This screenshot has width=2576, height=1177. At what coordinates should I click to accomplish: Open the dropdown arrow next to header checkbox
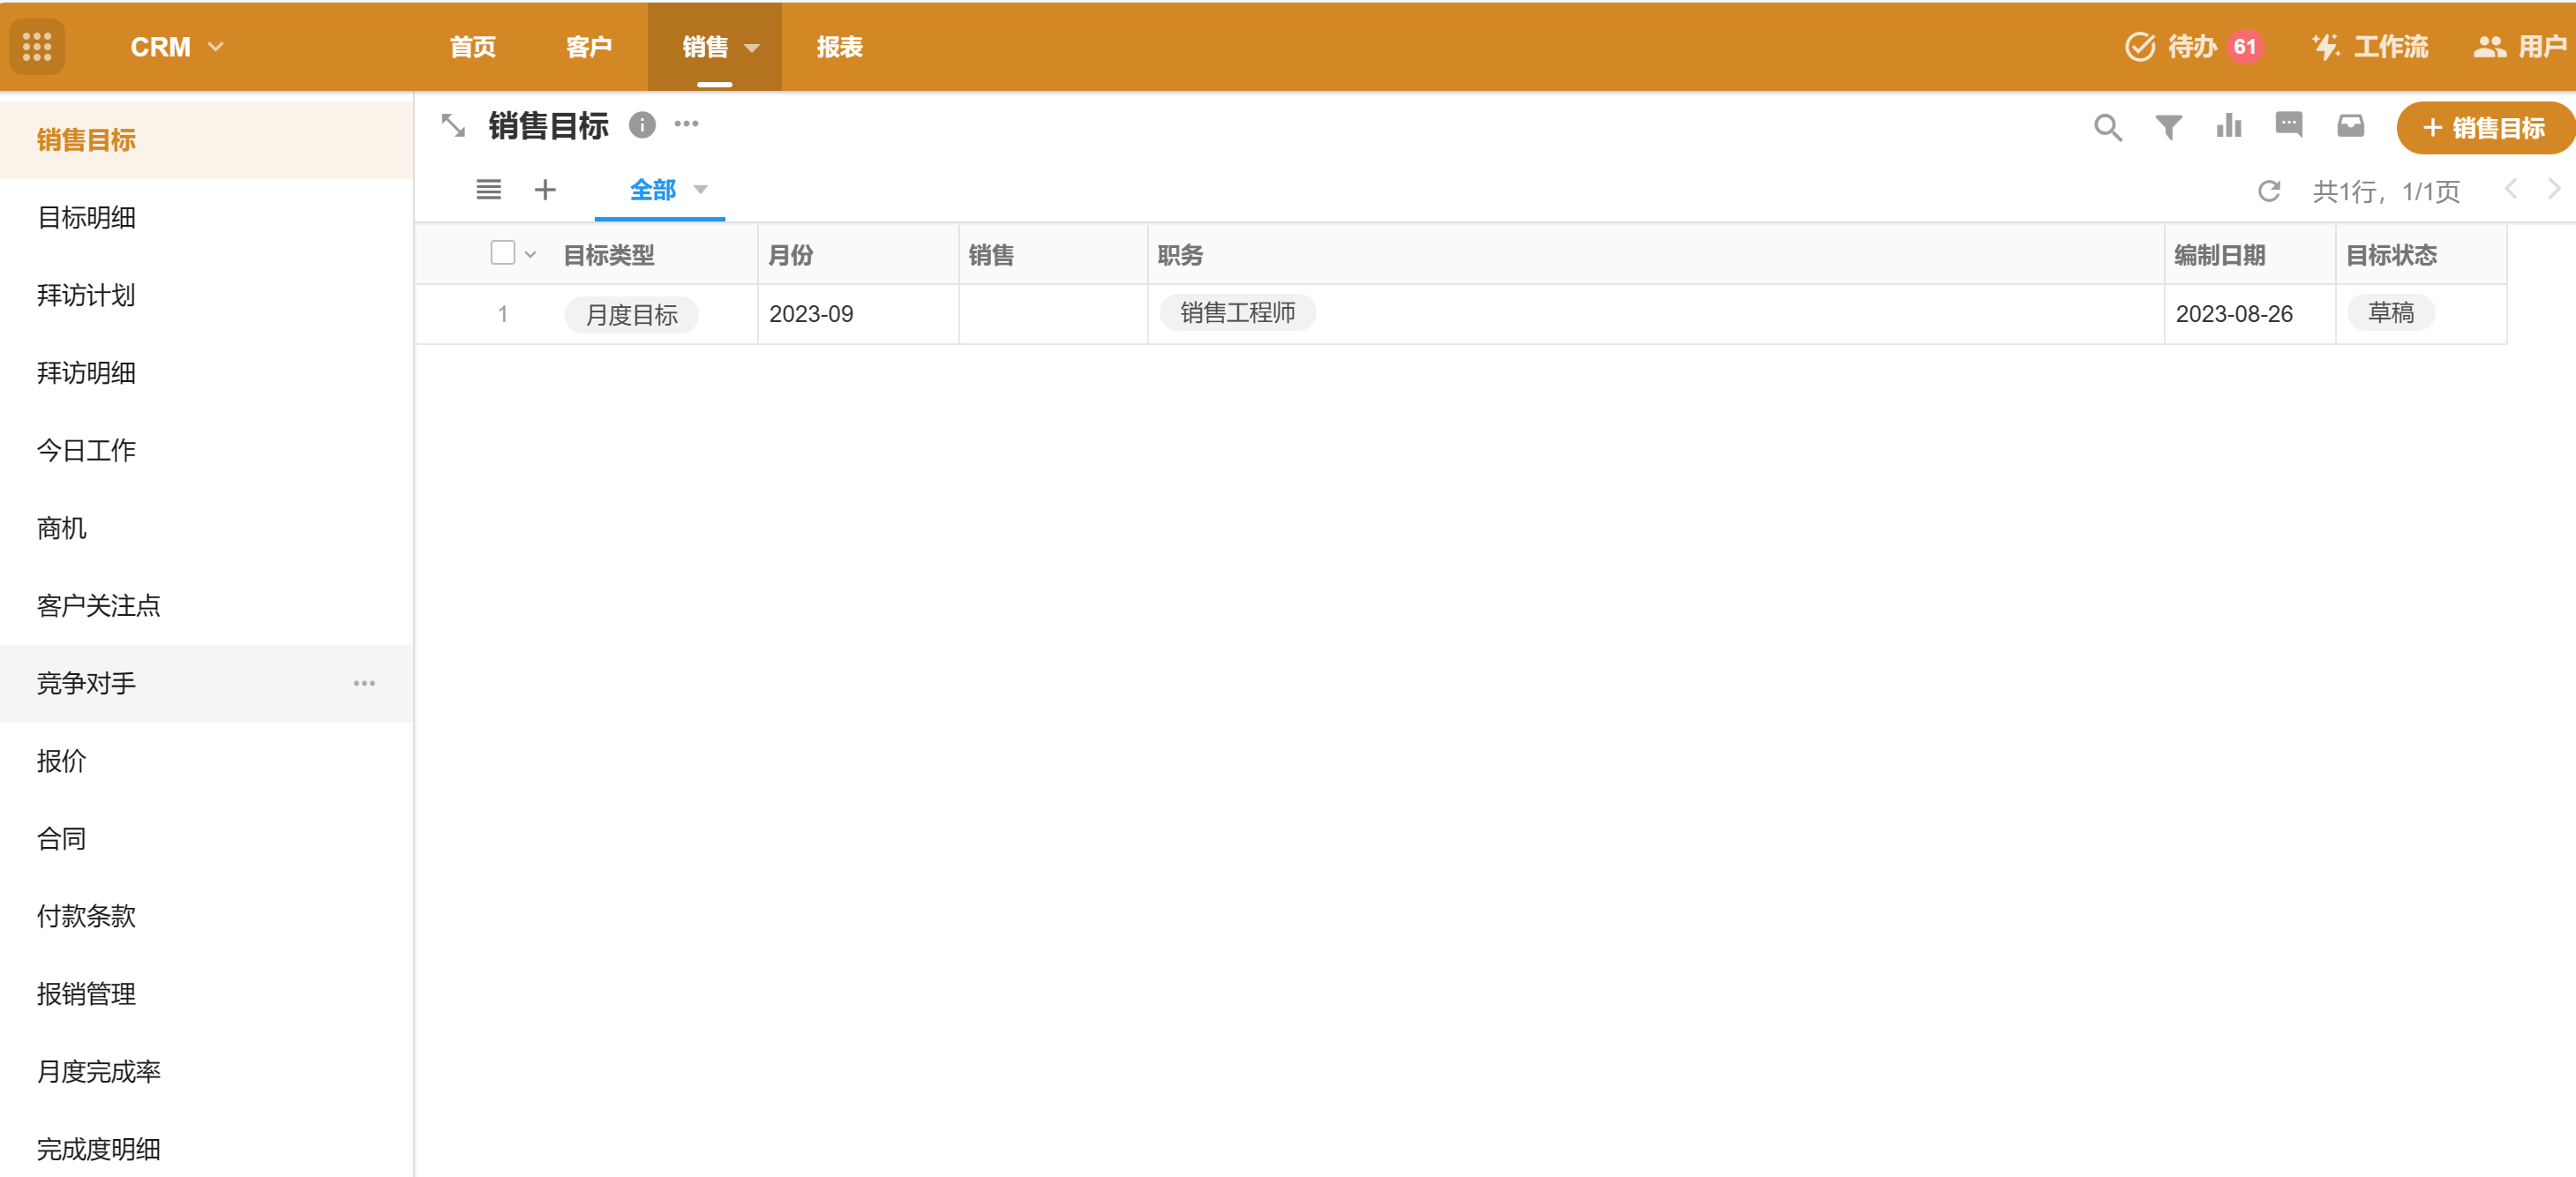[x=531, y=255]
